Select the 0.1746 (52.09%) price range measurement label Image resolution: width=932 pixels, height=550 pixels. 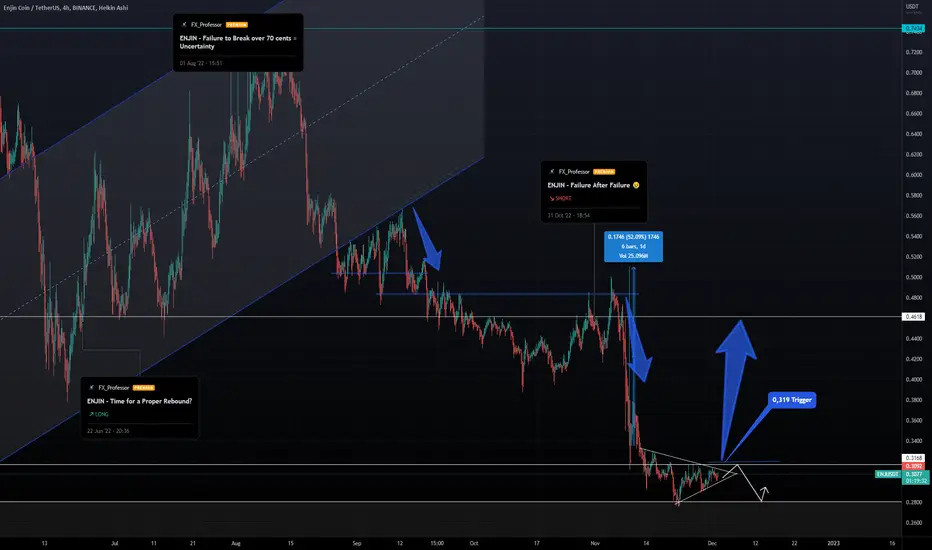tap(633, 246)
